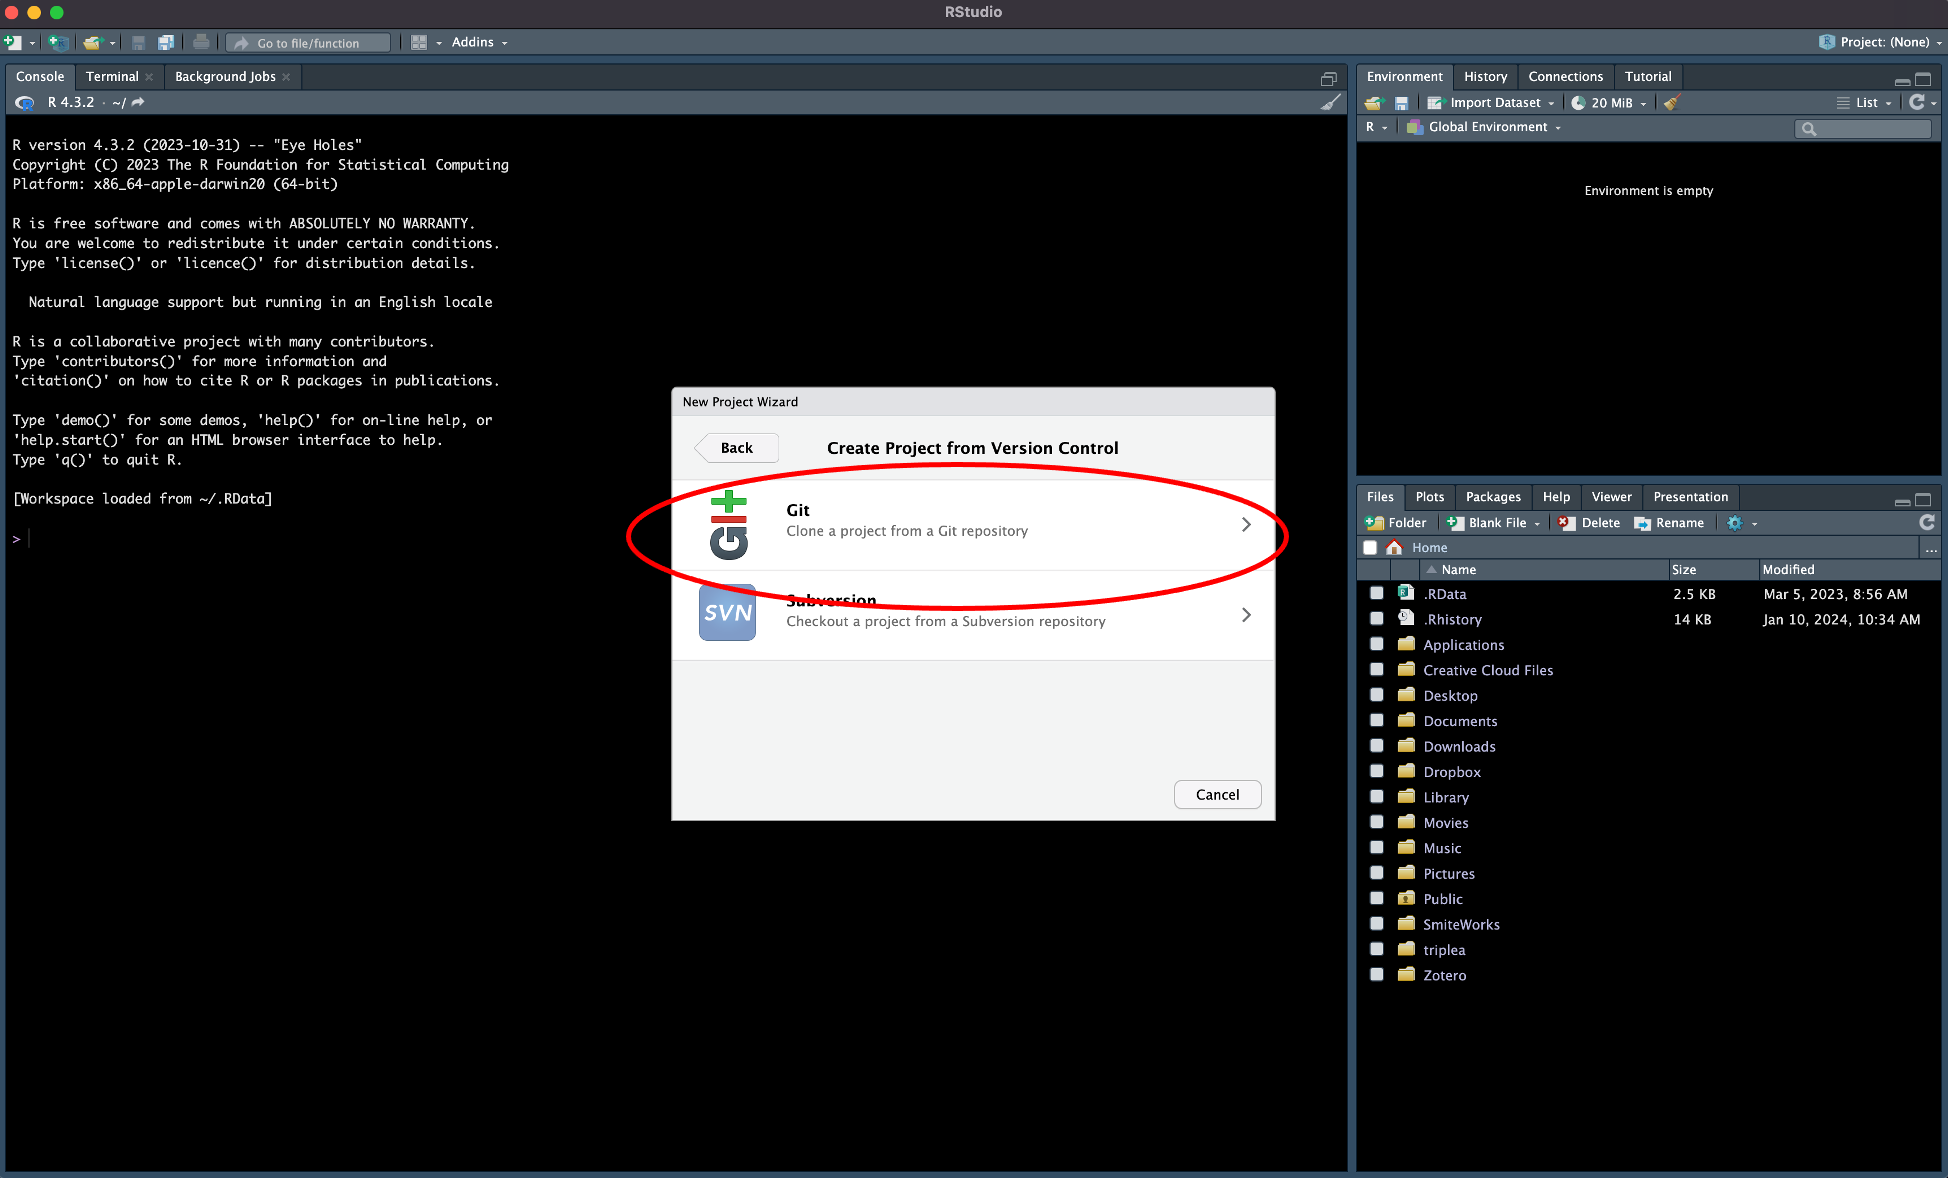Check the .RData file checkbox
1948x1178 pixels.
1377,593
